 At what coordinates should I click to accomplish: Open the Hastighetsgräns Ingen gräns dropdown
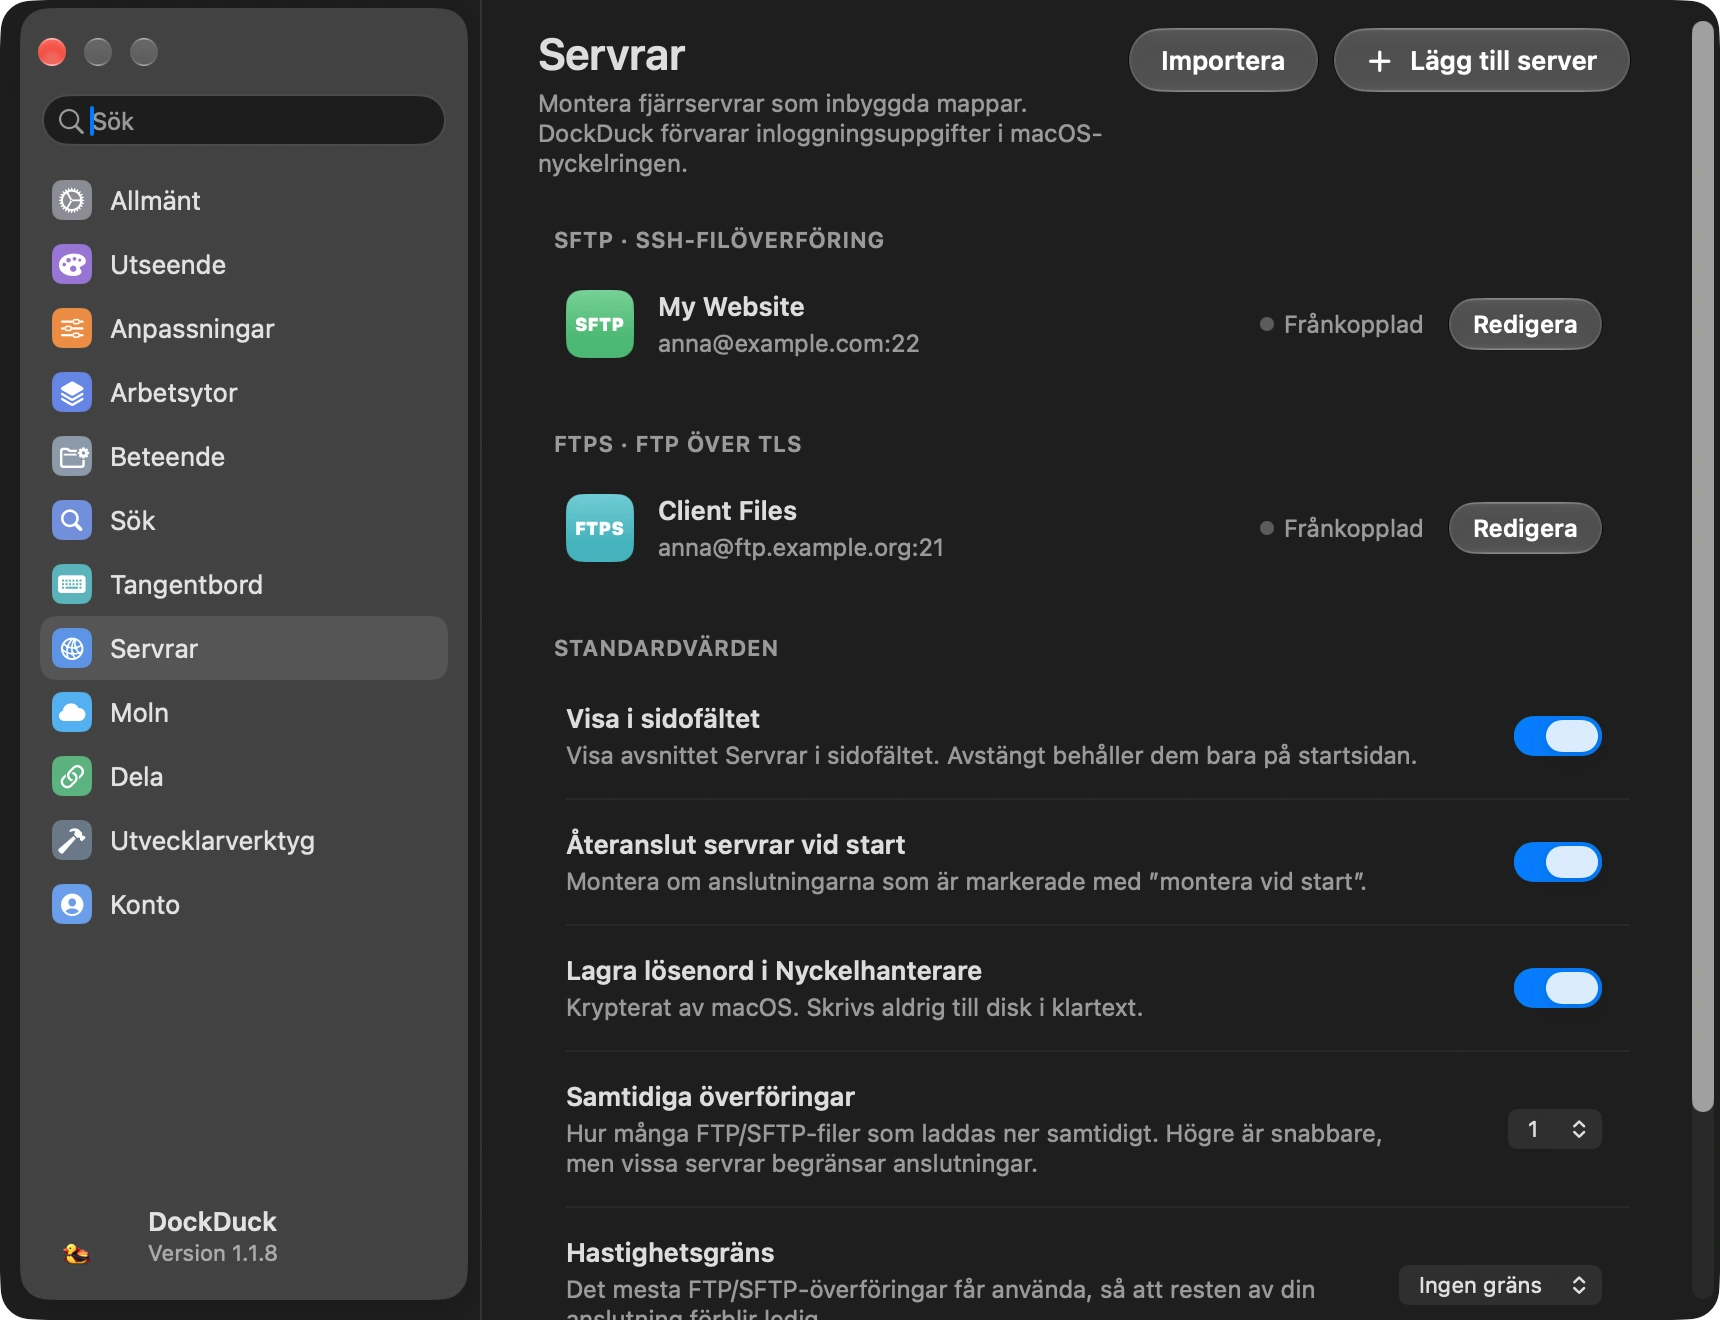pos(1500,1285)
